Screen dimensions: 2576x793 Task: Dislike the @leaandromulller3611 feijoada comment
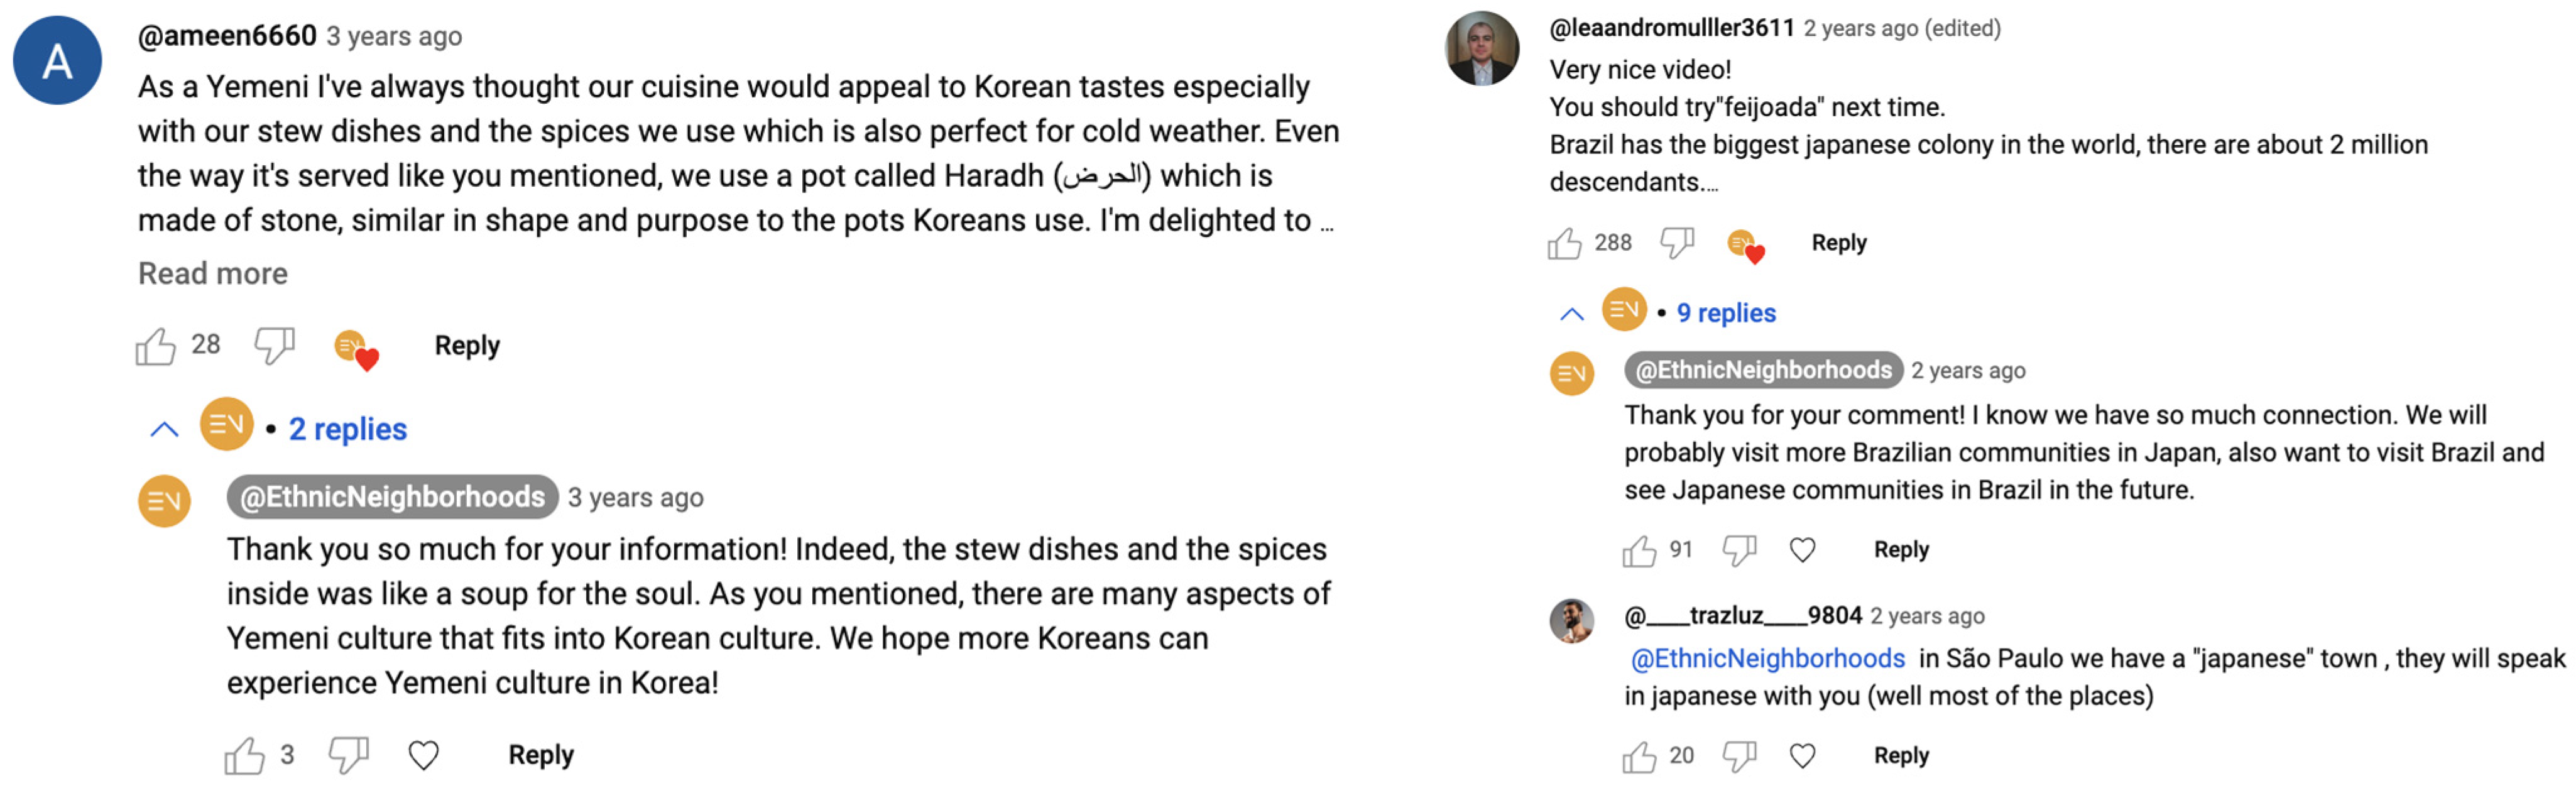tap(1676, 243)
